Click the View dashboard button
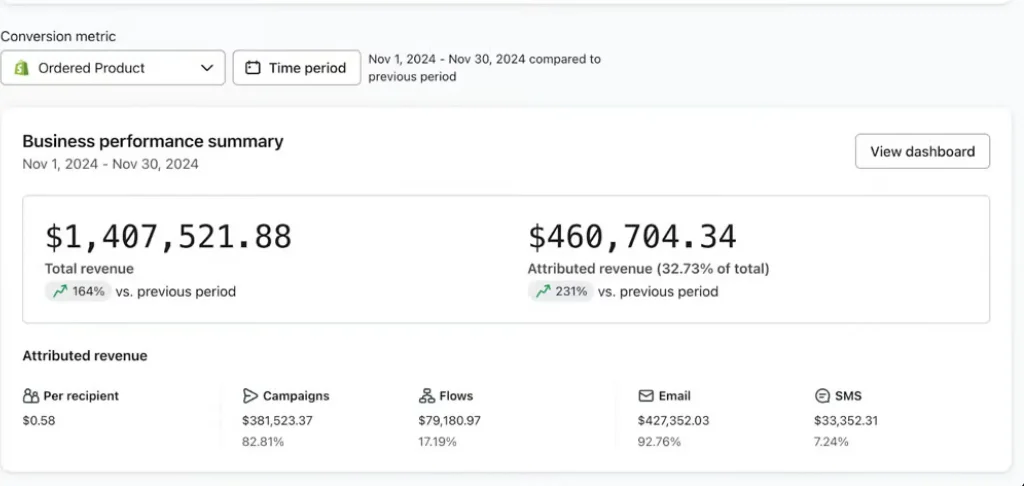 coord(922,152)
